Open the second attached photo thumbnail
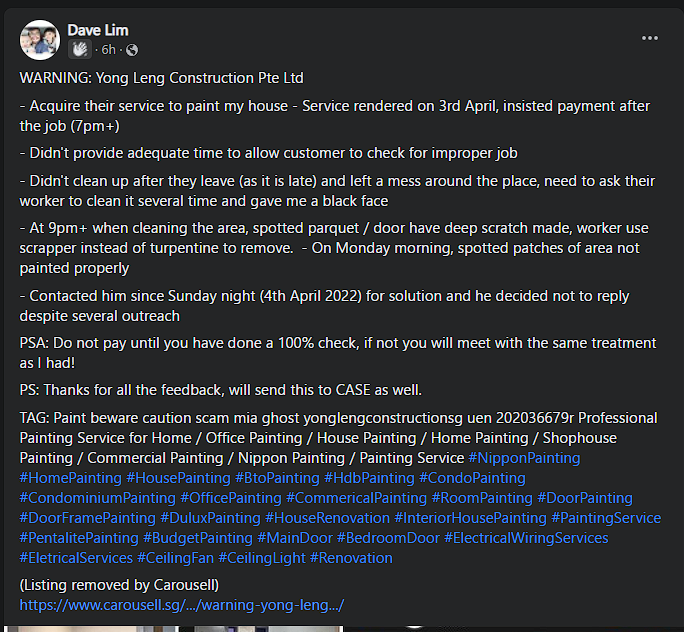 [x=261, y=629]
